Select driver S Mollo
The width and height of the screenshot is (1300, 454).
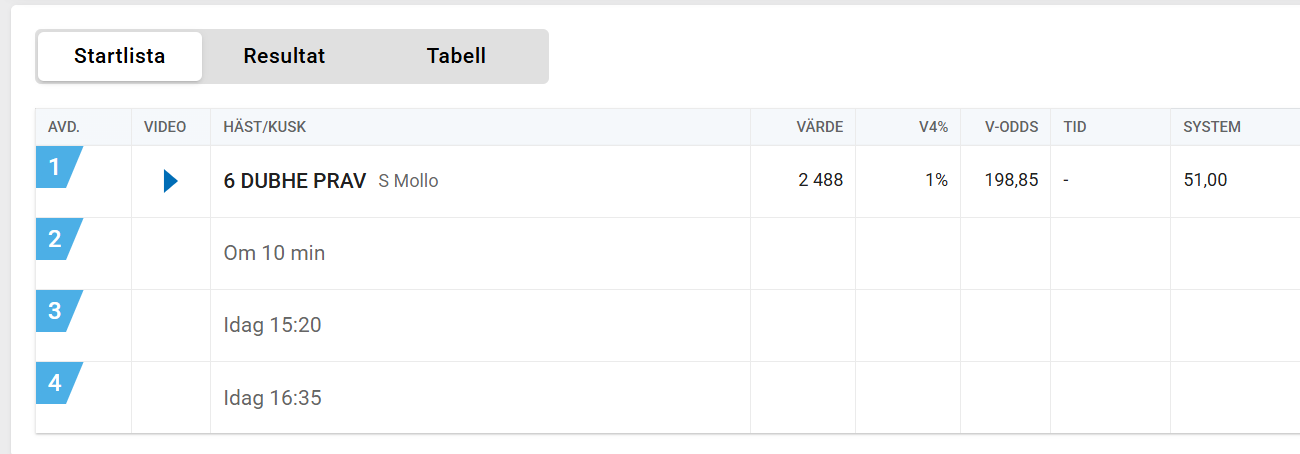[408, 181]
